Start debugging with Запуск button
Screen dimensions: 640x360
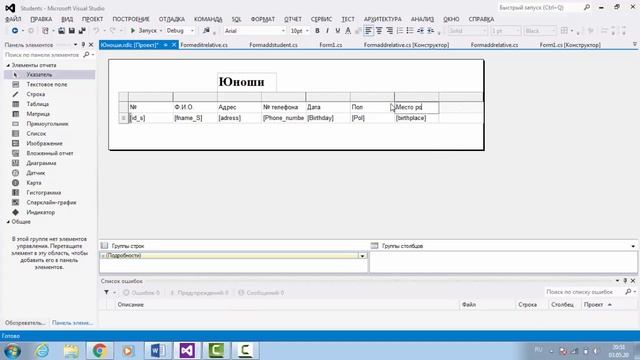(144, 31)
